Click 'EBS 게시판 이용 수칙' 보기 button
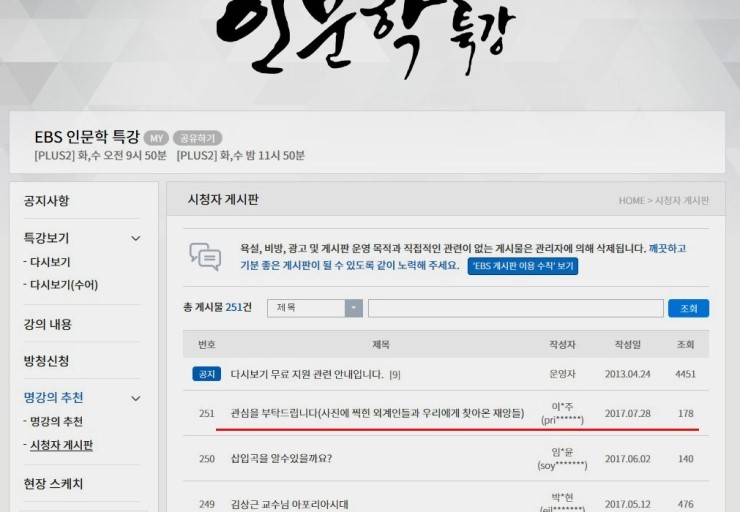The image size is (740, 512). tap(522, 266)
